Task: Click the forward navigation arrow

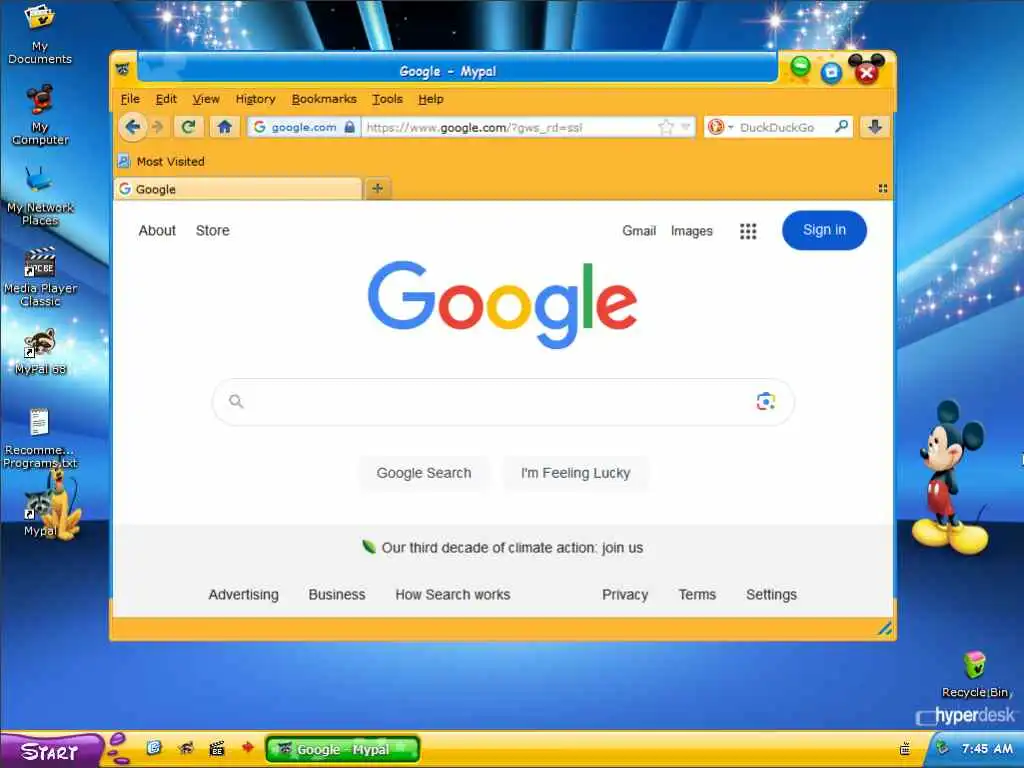Action: [x=157, y=127]
